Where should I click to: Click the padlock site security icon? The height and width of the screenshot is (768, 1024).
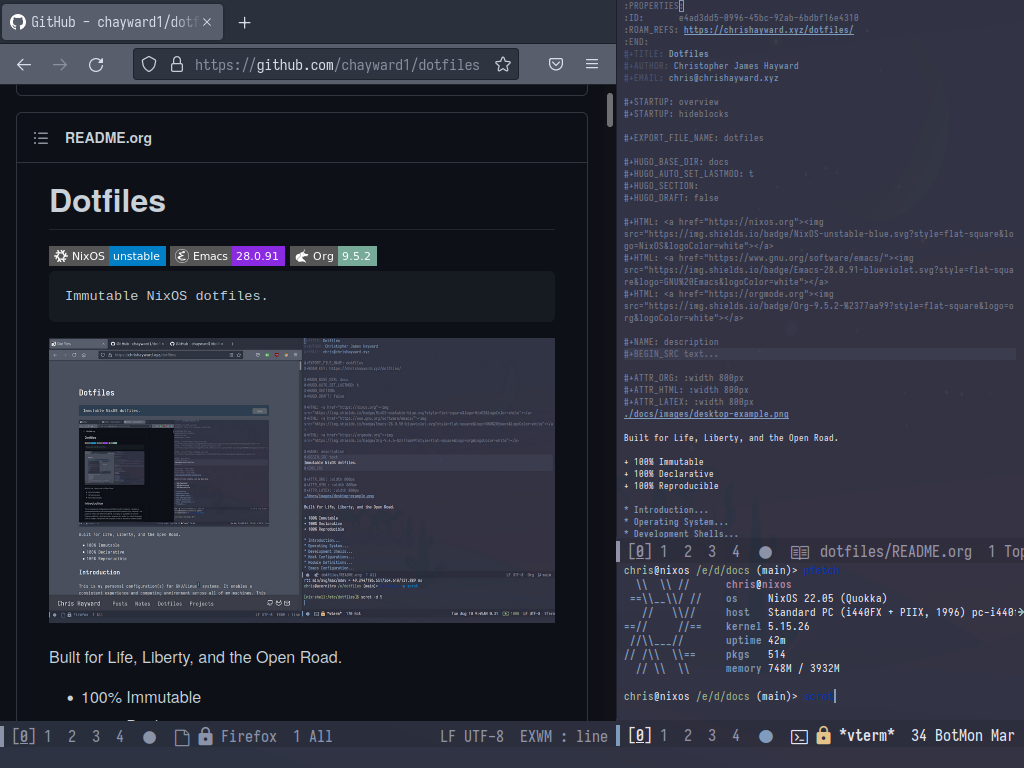point(176,65)
